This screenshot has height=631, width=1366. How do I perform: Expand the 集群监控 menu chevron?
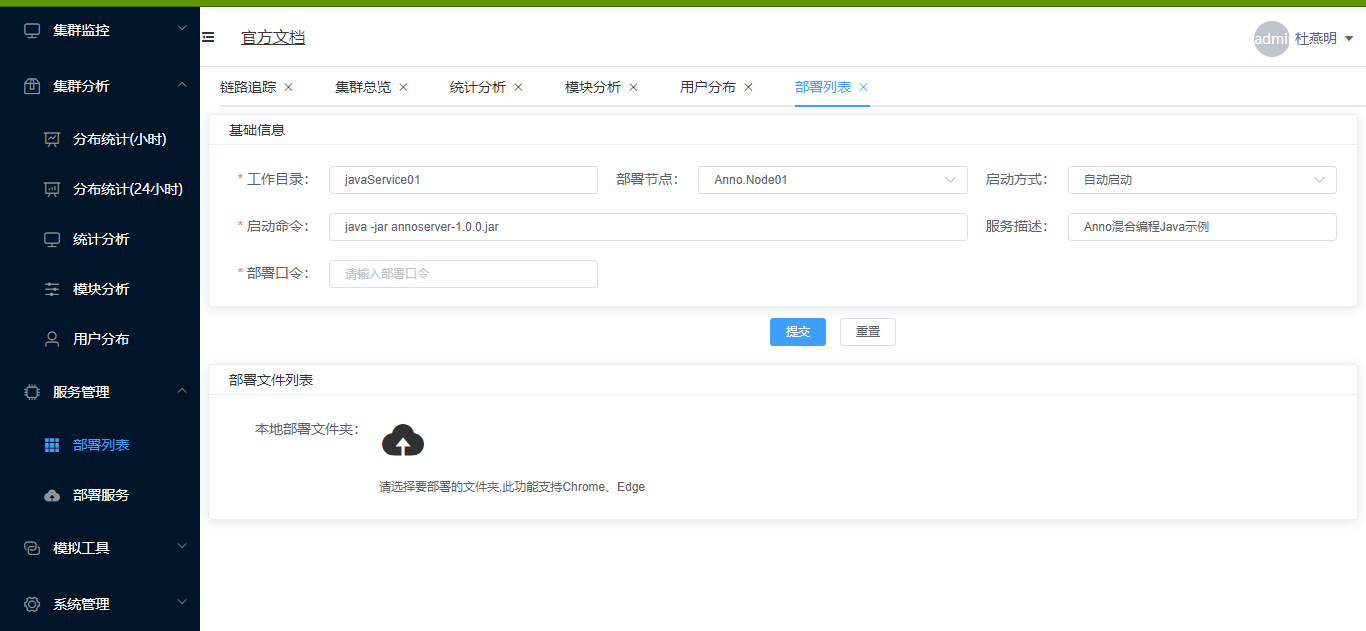click(x=181, y=28)
